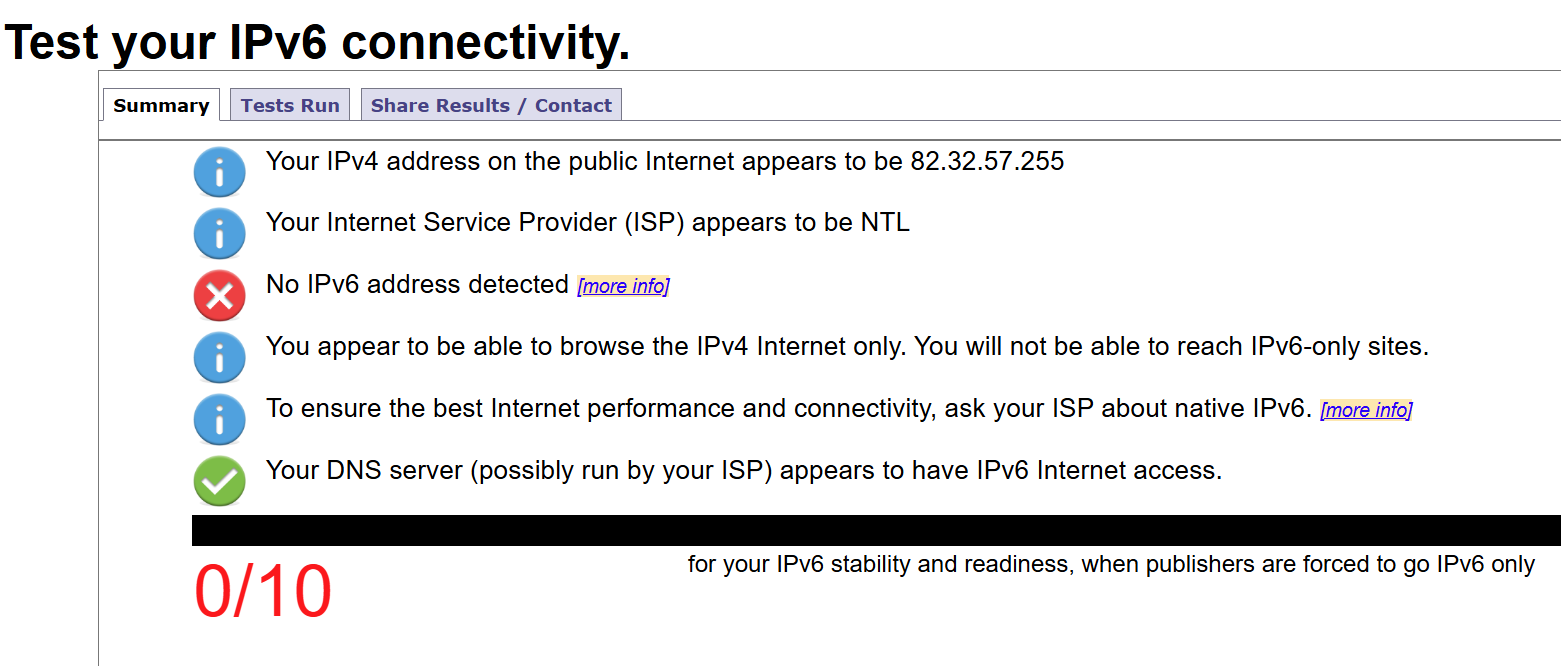Click the IPv6 stability and readiness caption
1561x666 pixels.
tap(1111, 564)
